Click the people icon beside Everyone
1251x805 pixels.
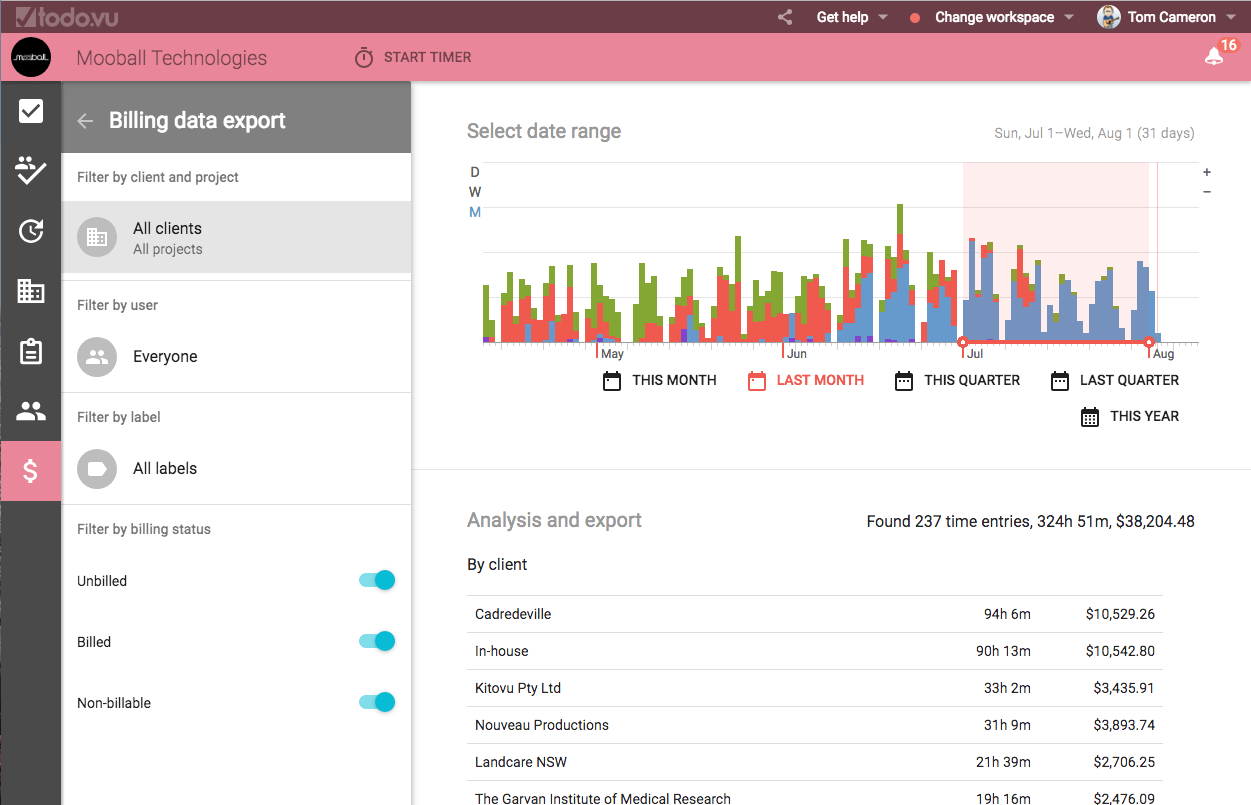point(97,357)
